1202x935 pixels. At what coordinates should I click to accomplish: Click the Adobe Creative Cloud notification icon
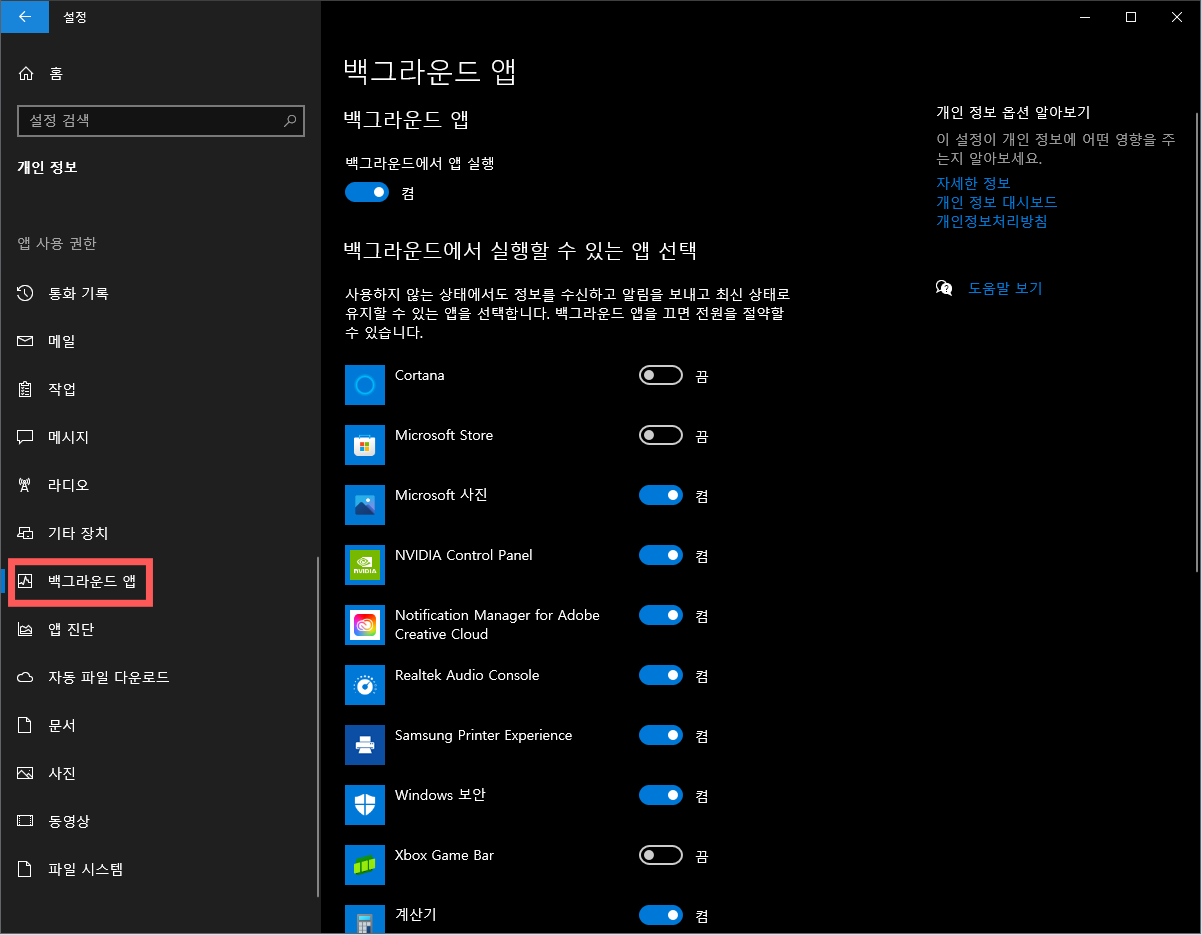click(365, 625)
